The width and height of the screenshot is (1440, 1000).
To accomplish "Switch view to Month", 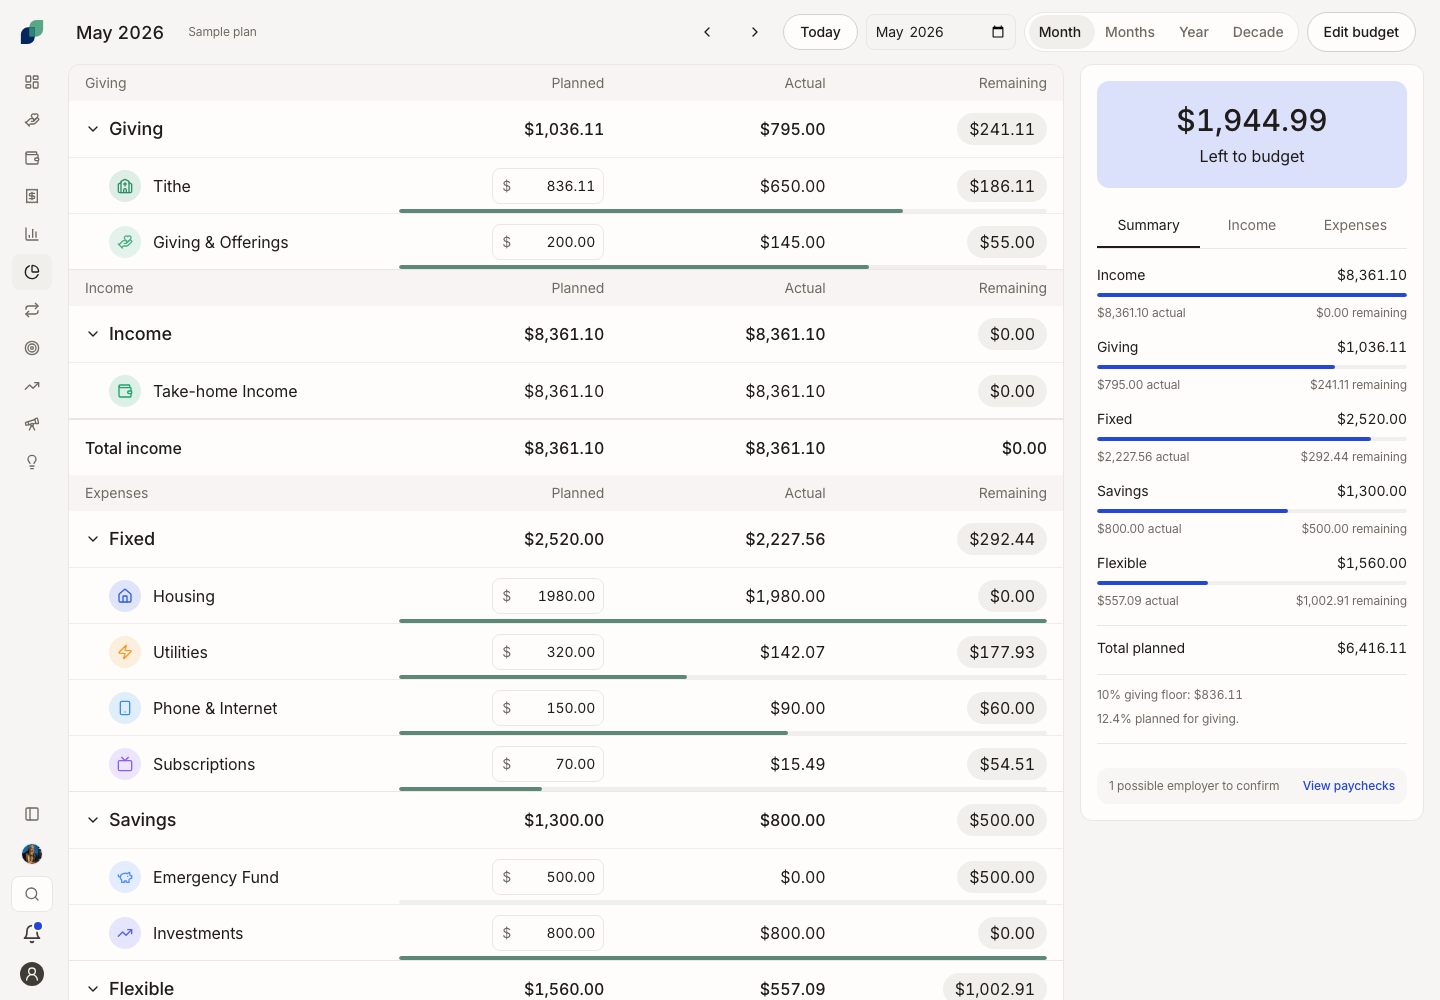I will coord(1060,32).
